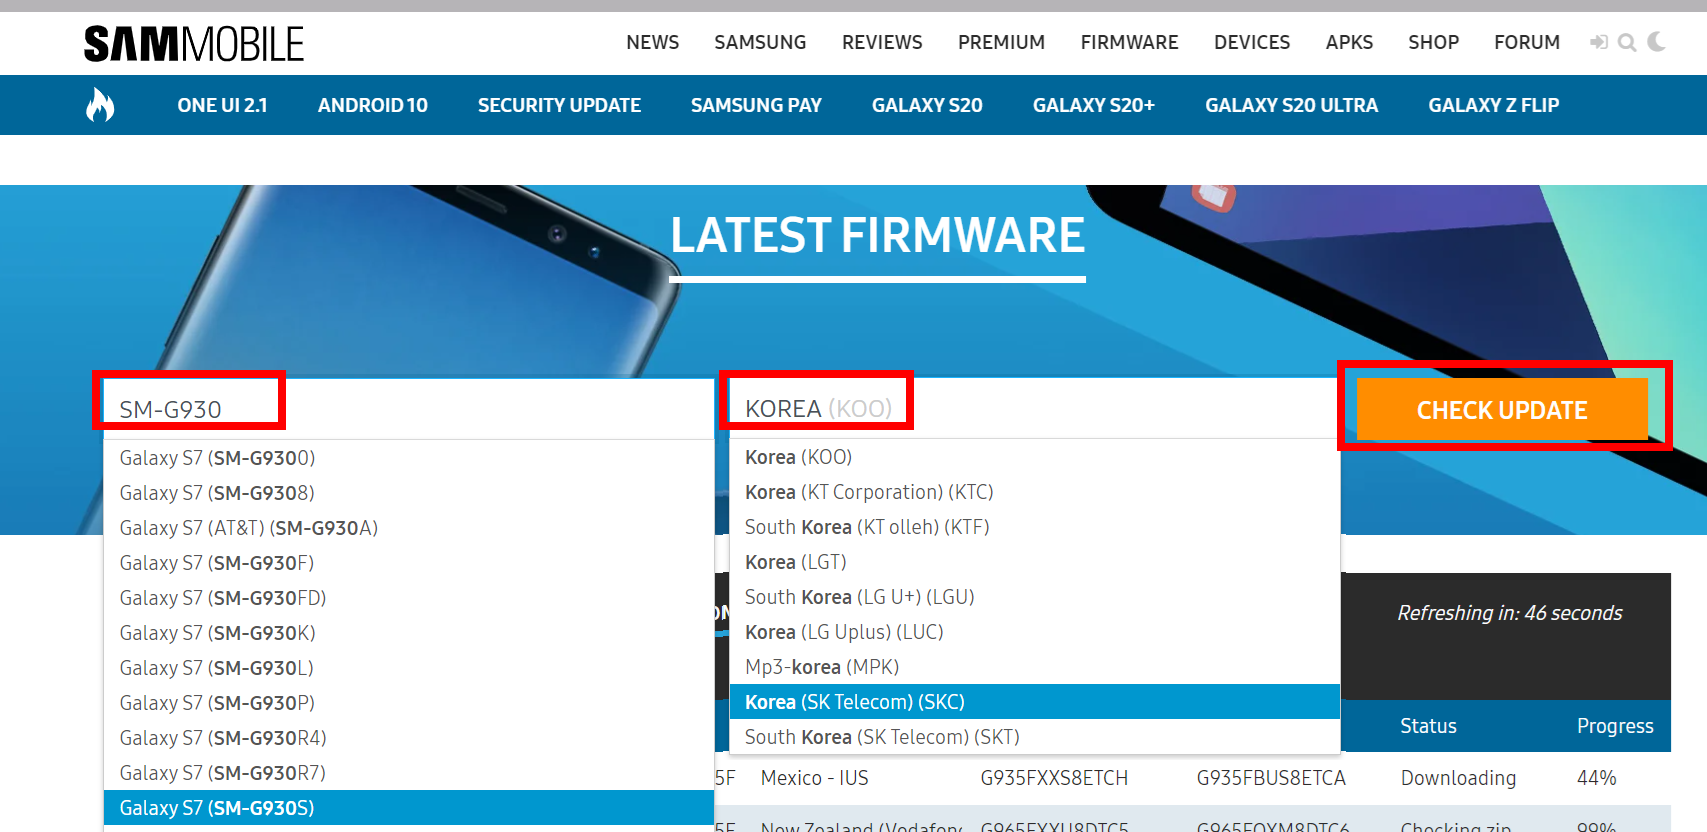Select highlighted Galaxy S7 (SM-G930S) option
1707x832 pixels.
coord(409,808)
